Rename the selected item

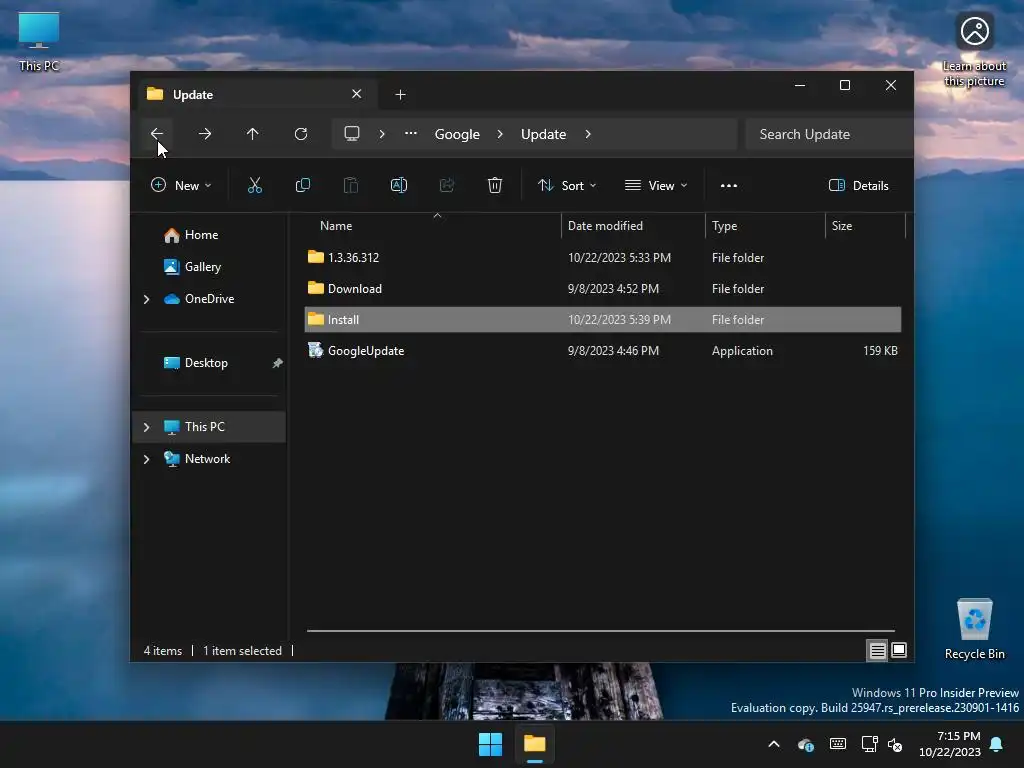(399, 185)
